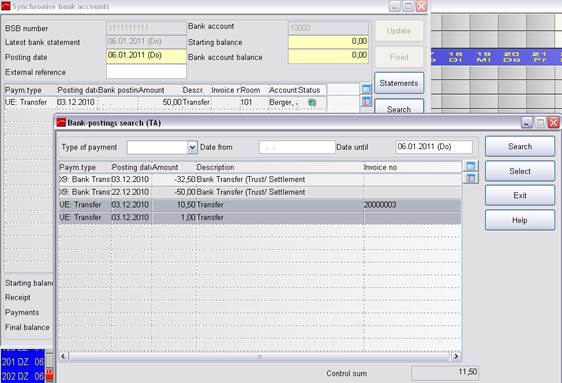Click invoice number 20000003
Viewport: 562px width, 383px height.
[380, 205]
